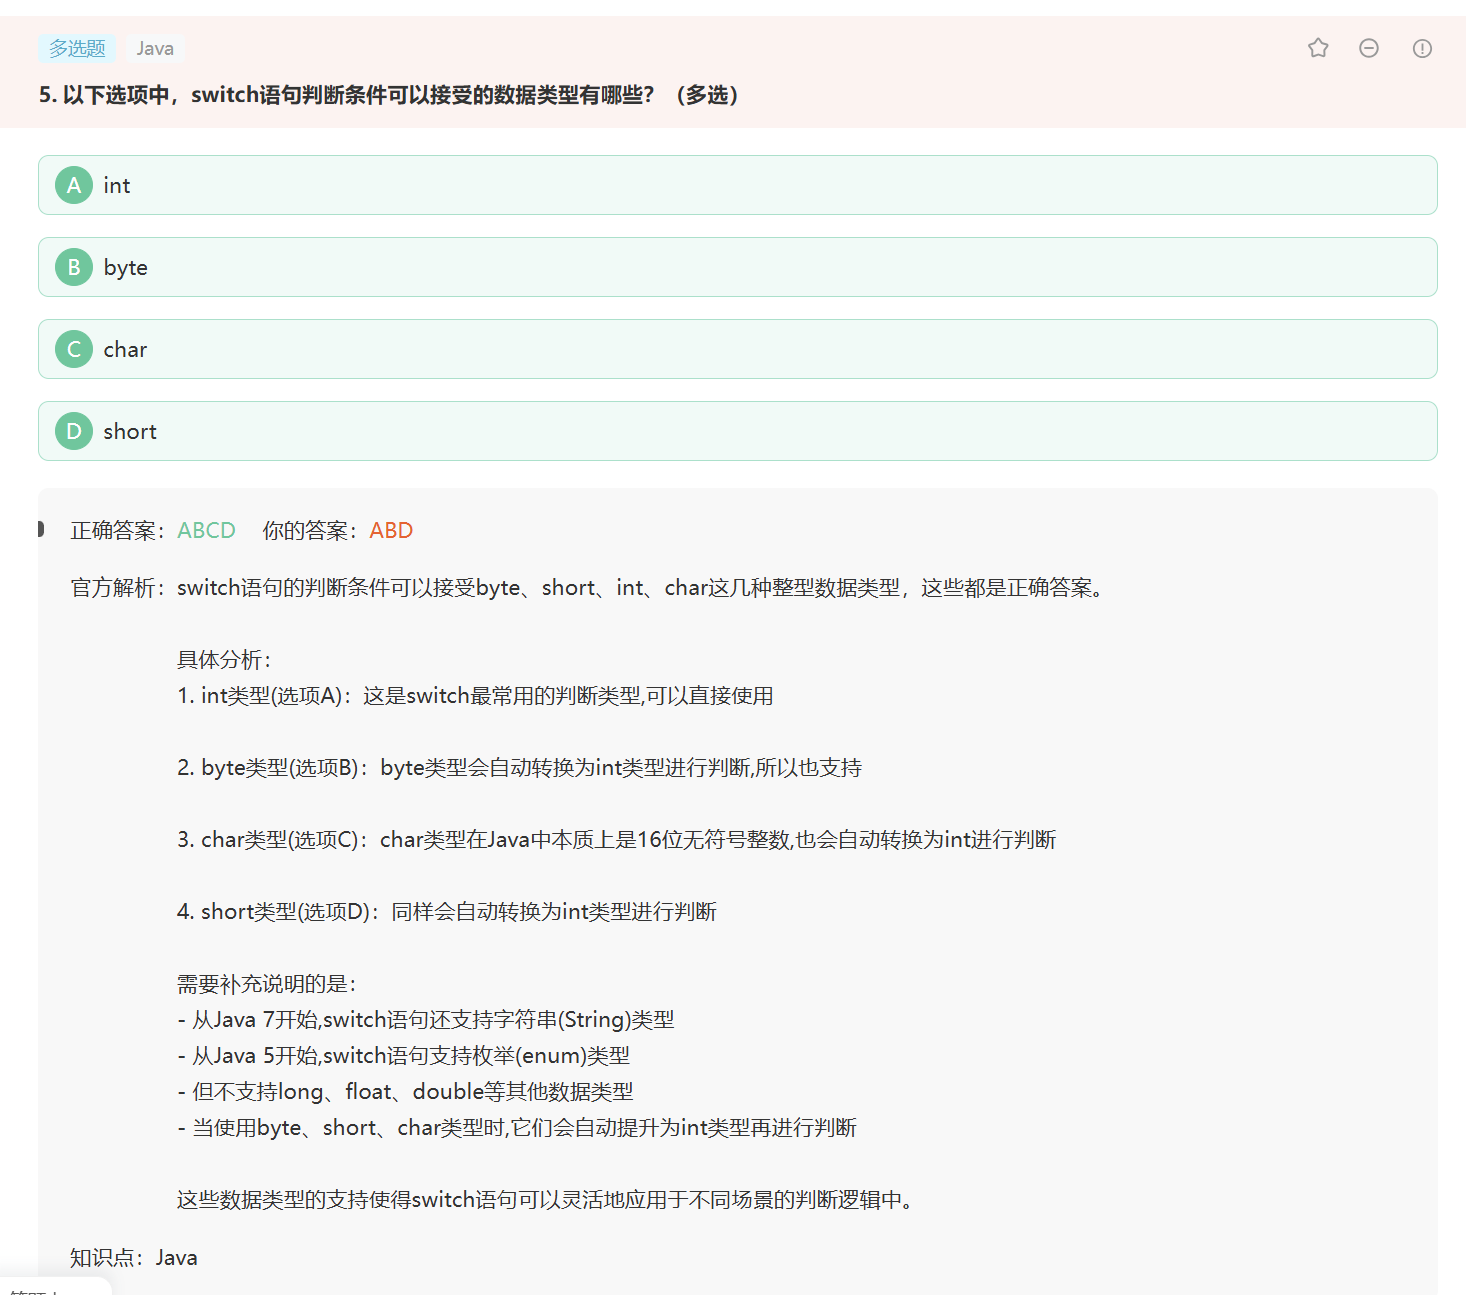Click the Java knowledge point link
The width and height of the screenshot is (1466, 1295).
[x=177, y=1257]
